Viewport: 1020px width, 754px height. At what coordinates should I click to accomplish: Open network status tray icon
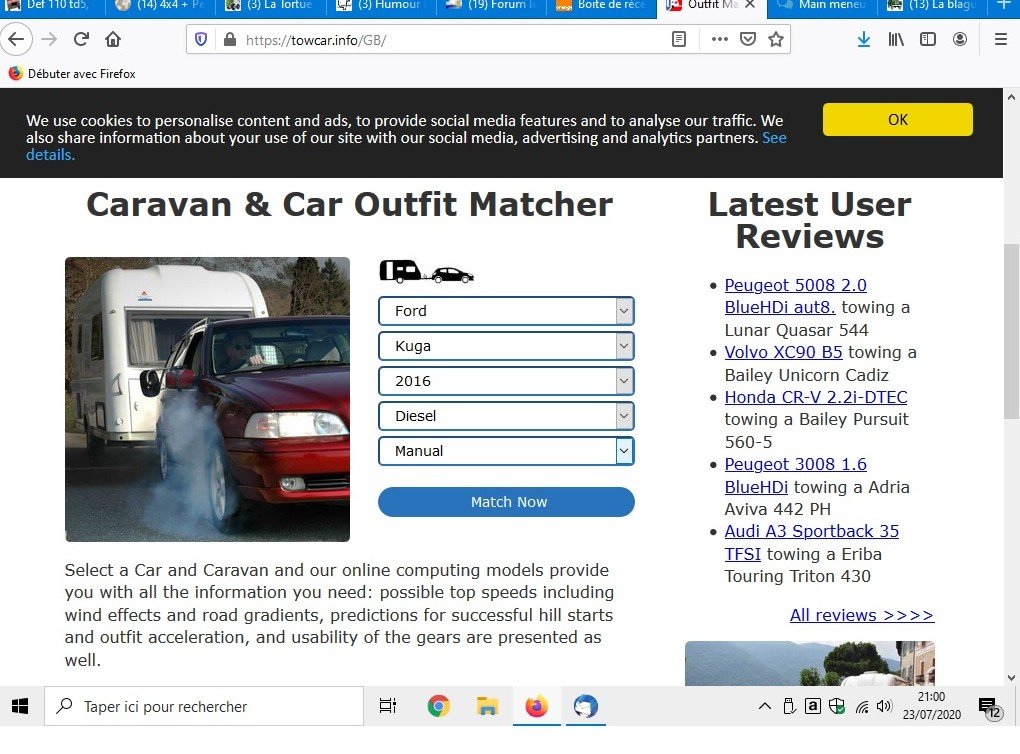[x=862, y=707]
